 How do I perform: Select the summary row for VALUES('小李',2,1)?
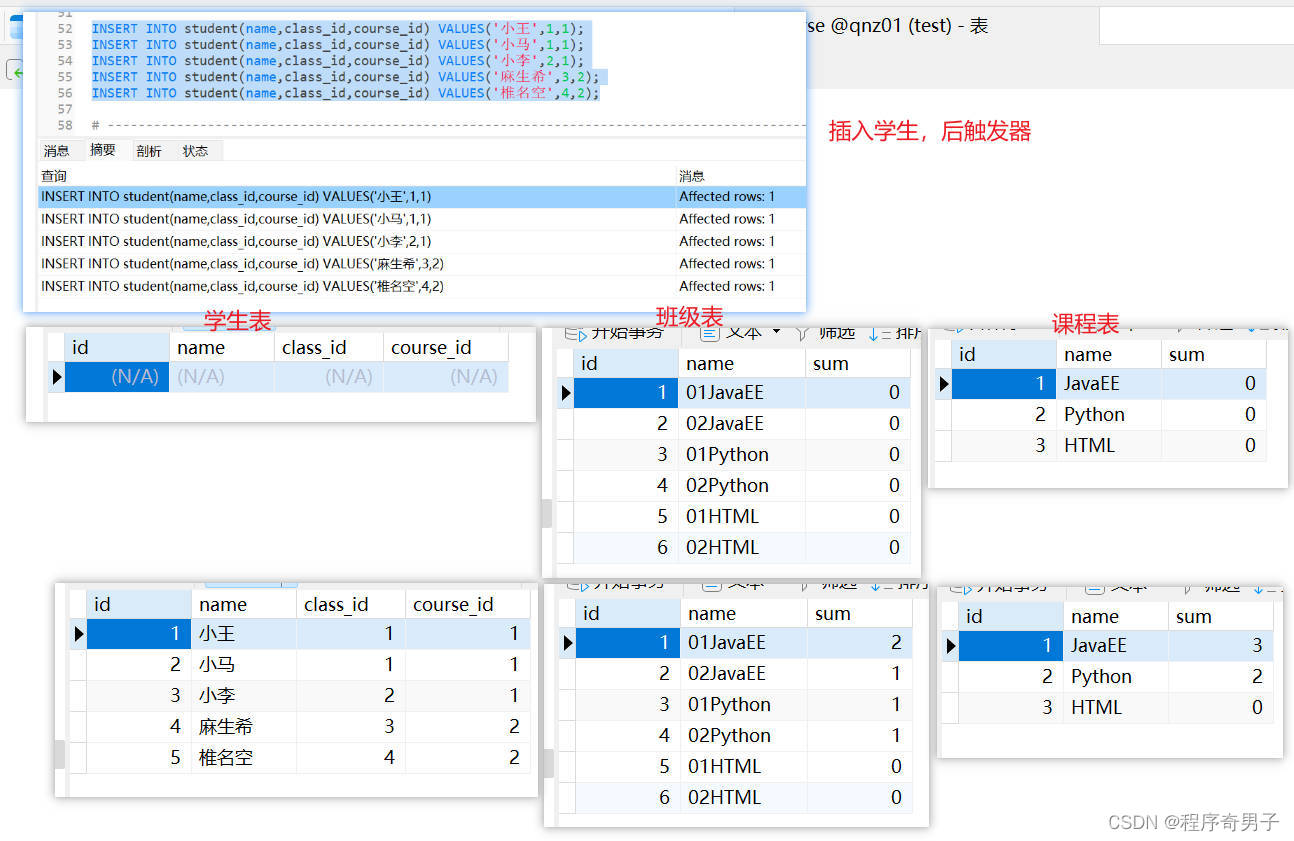pos(422,241)
